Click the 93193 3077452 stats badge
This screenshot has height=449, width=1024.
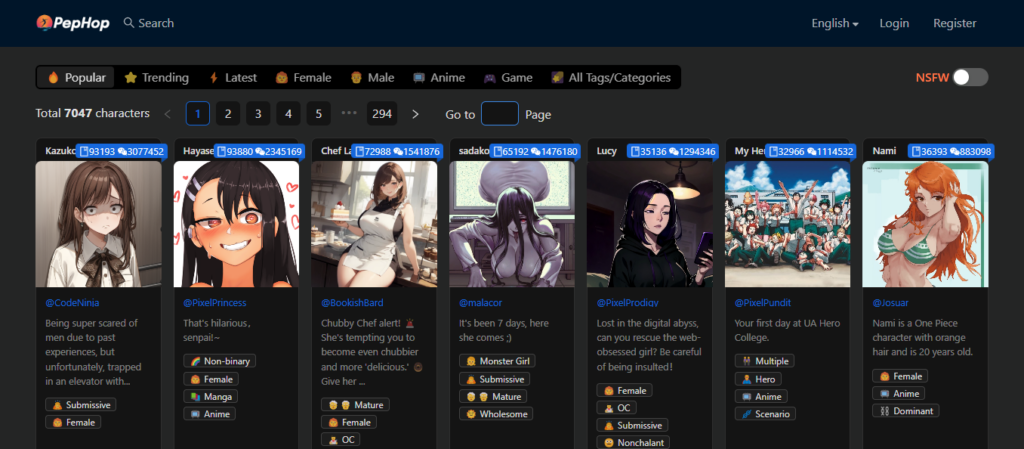[x=121, y=151]
